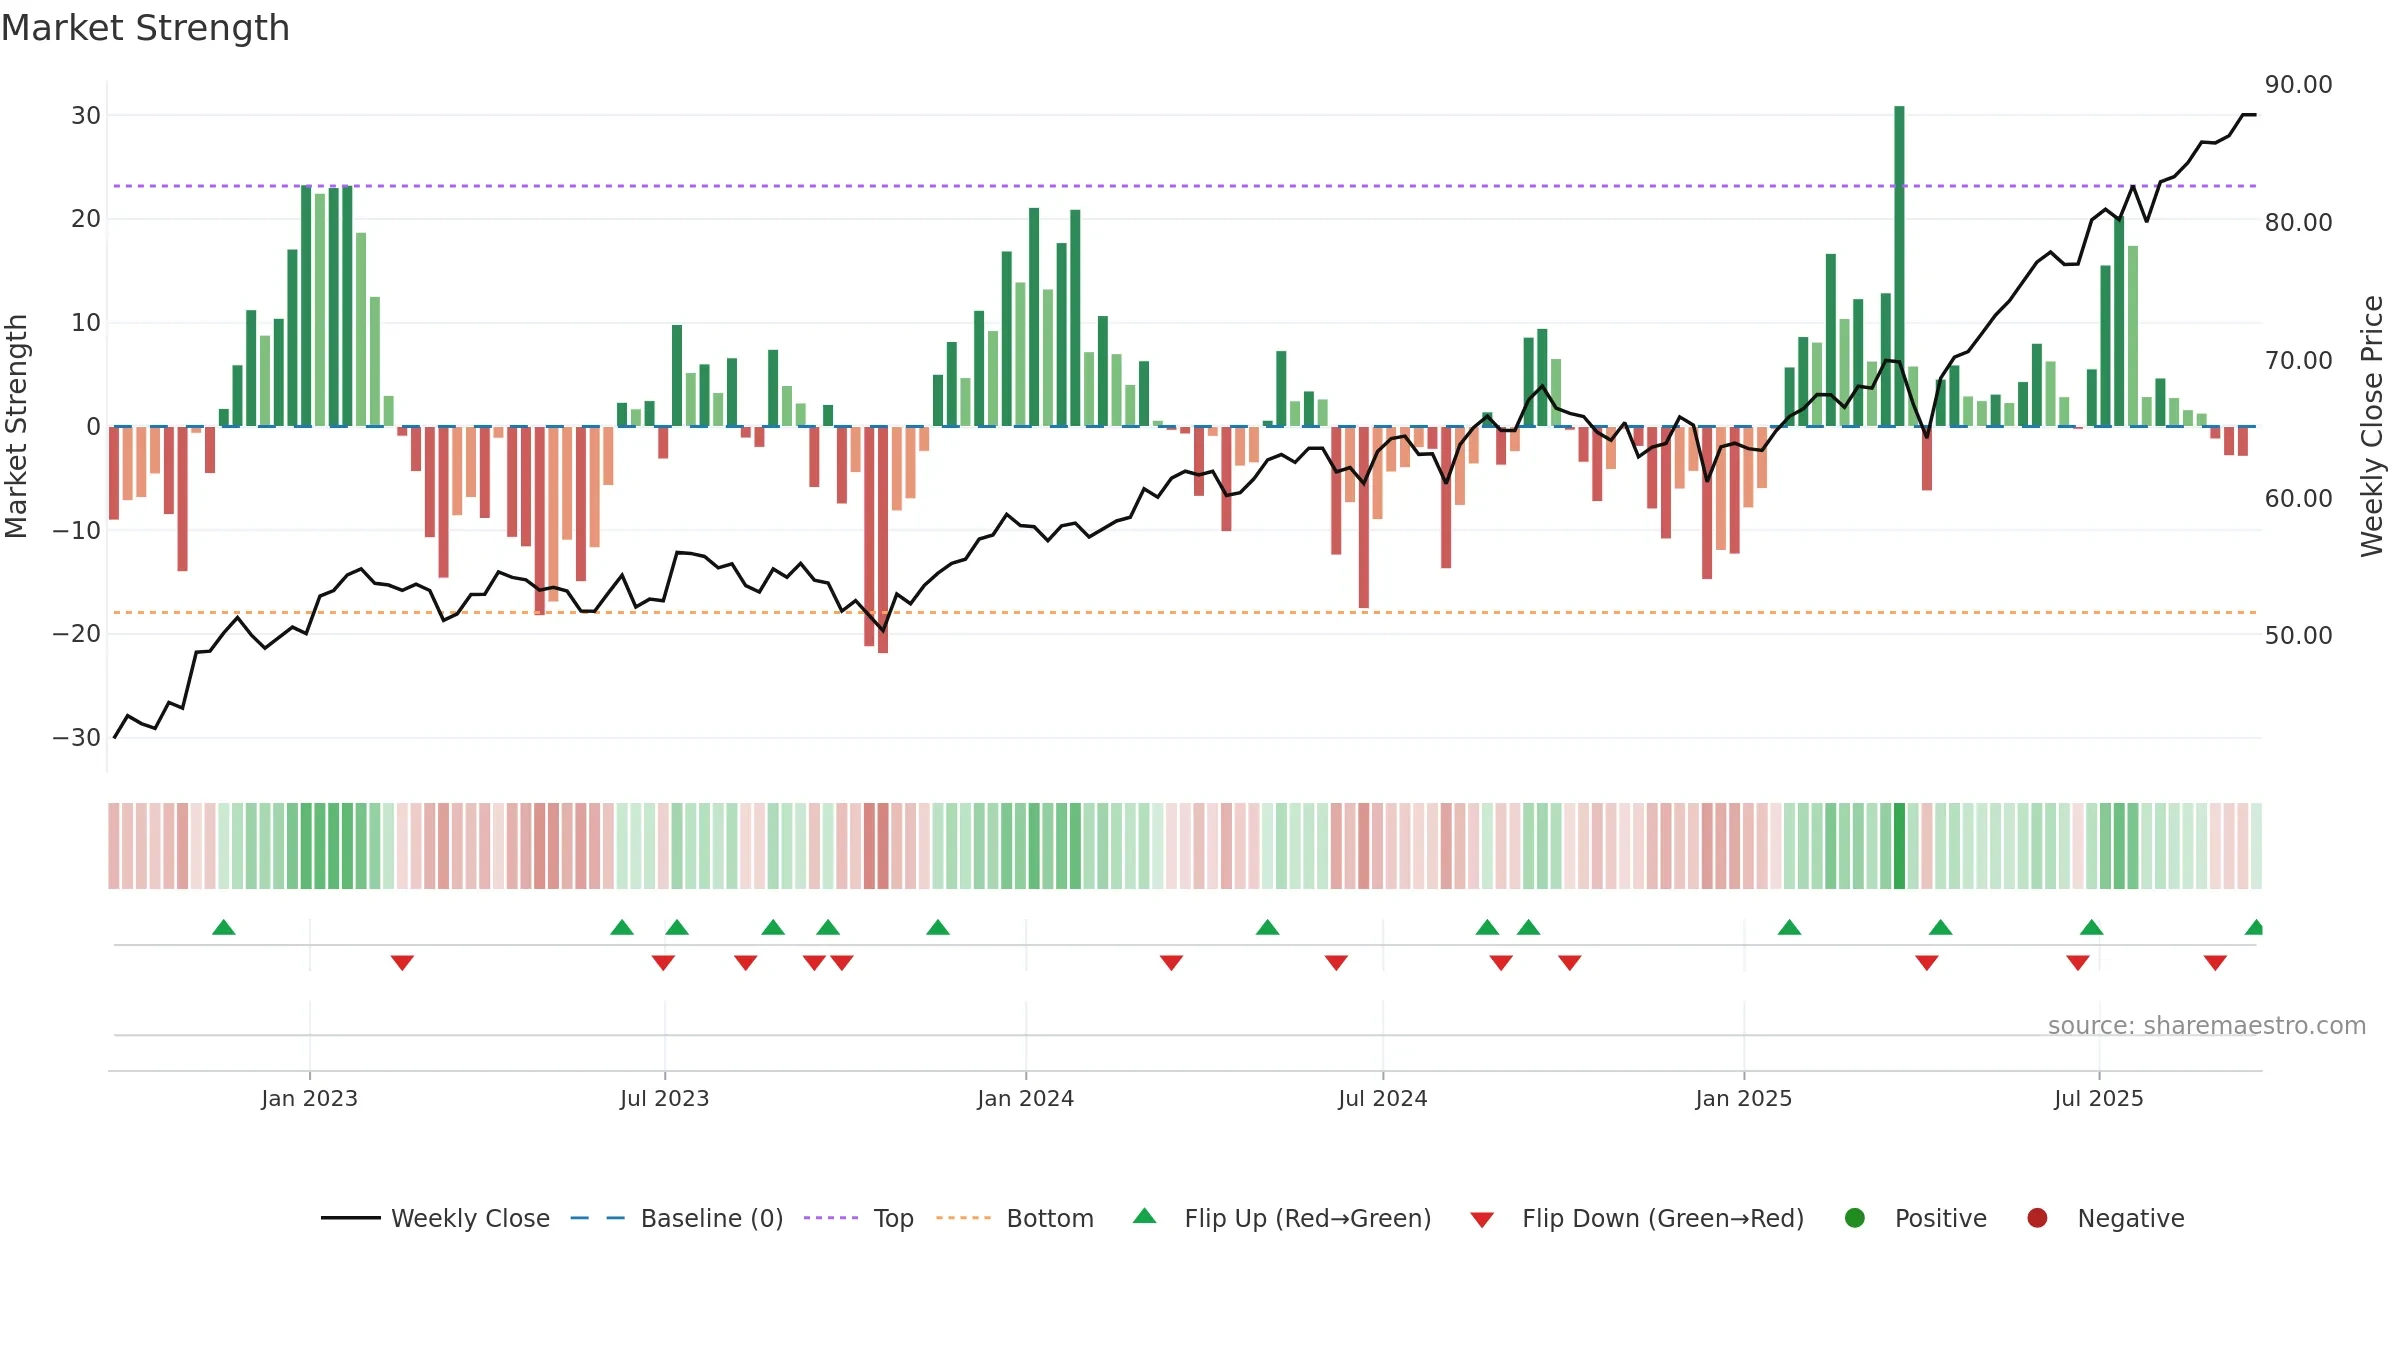Click the −20 tick on the left axis
Viewport: 2400px width, 1350px height.
[77, 633]
